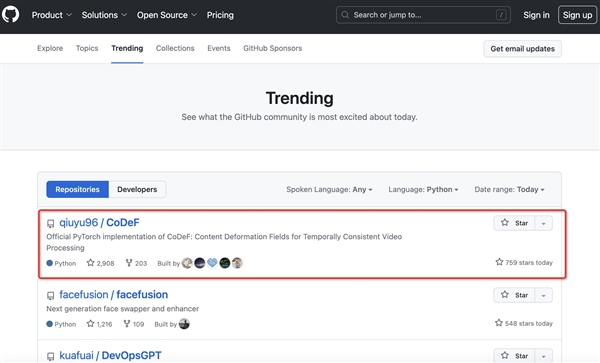Switch to the Developers view
Screen dimensions: 600x363
(x=137, y=189)
